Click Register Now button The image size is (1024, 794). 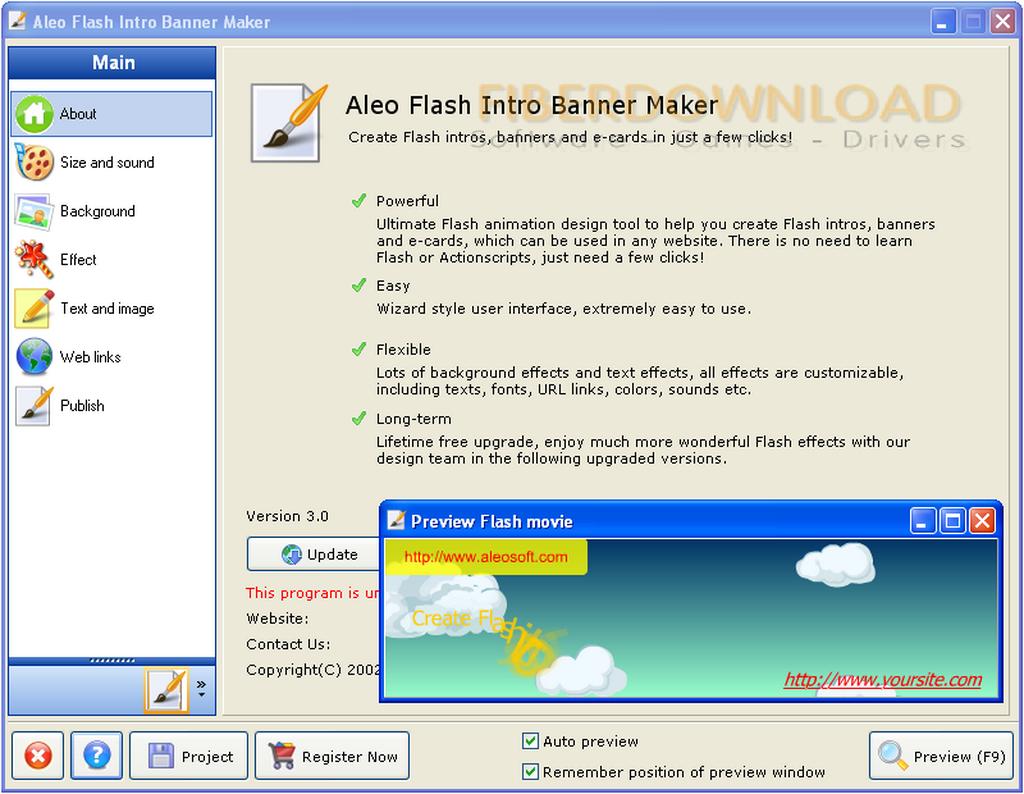point(332,755)
